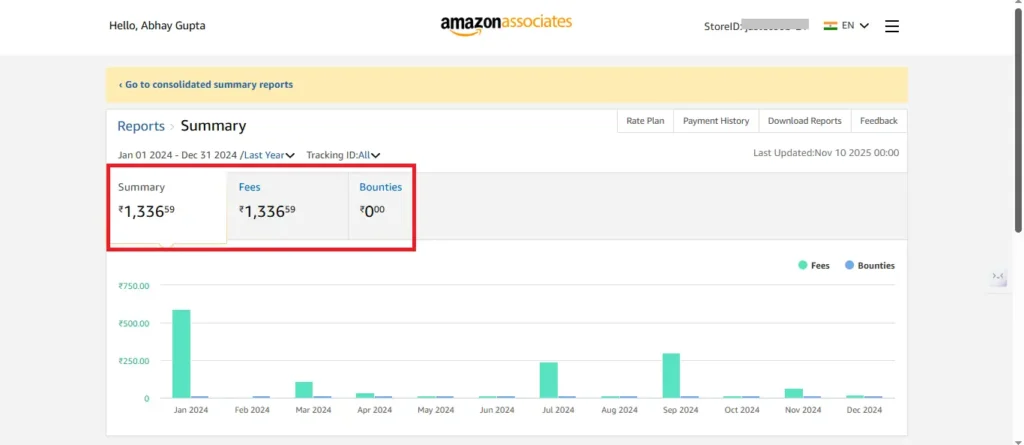The width and height of the screenshot is (1024, 445).
Task: Click the Oct 2024 axis label
Action: pos(742,410)
